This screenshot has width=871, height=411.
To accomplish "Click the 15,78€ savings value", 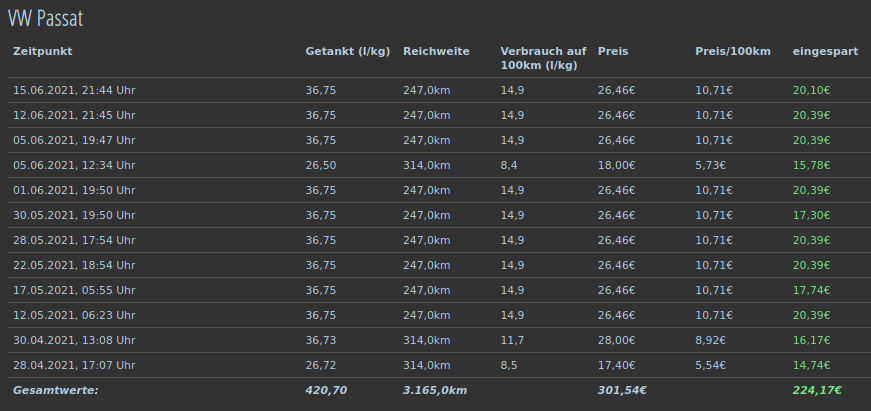I will [x=812, y=166].
